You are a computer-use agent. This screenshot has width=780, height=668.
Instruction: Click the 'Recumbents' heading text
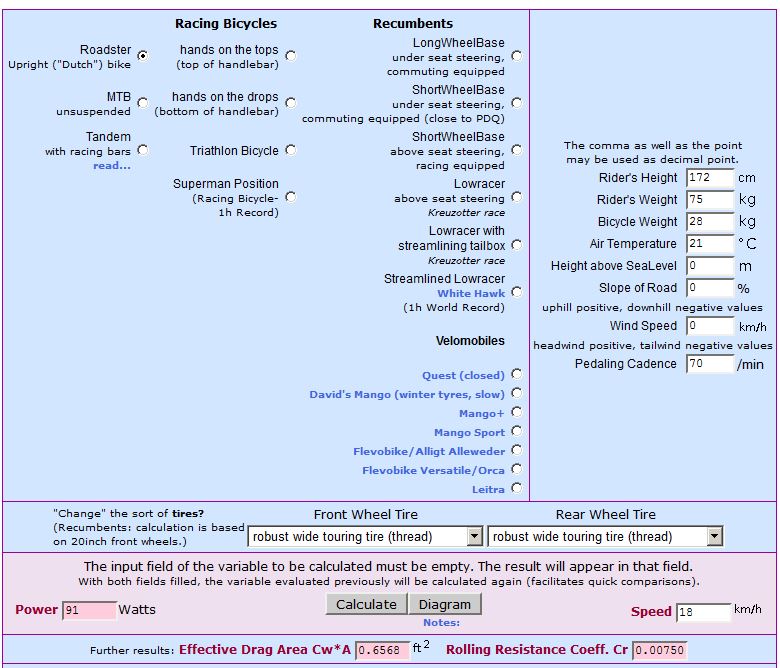point(413,23)
